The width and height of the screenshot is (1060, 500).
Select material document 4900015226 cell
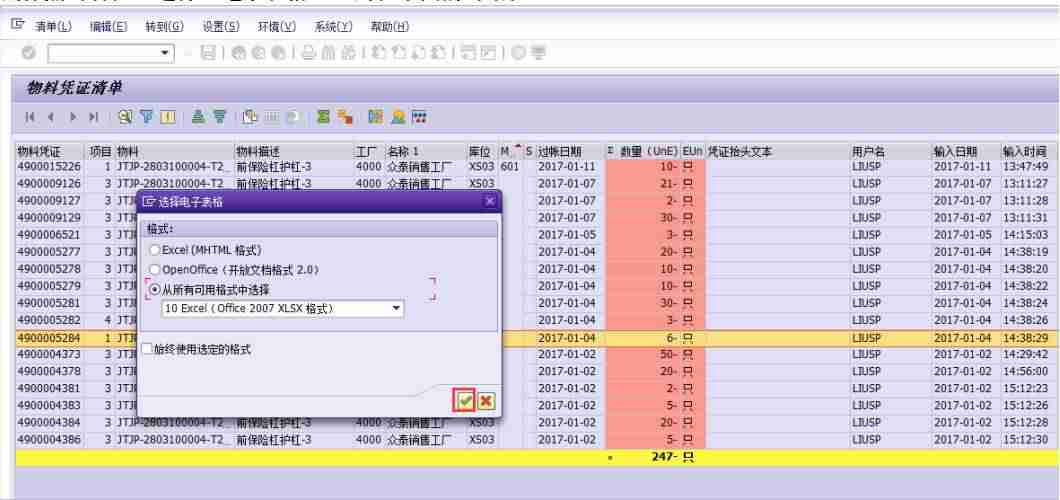51,166
